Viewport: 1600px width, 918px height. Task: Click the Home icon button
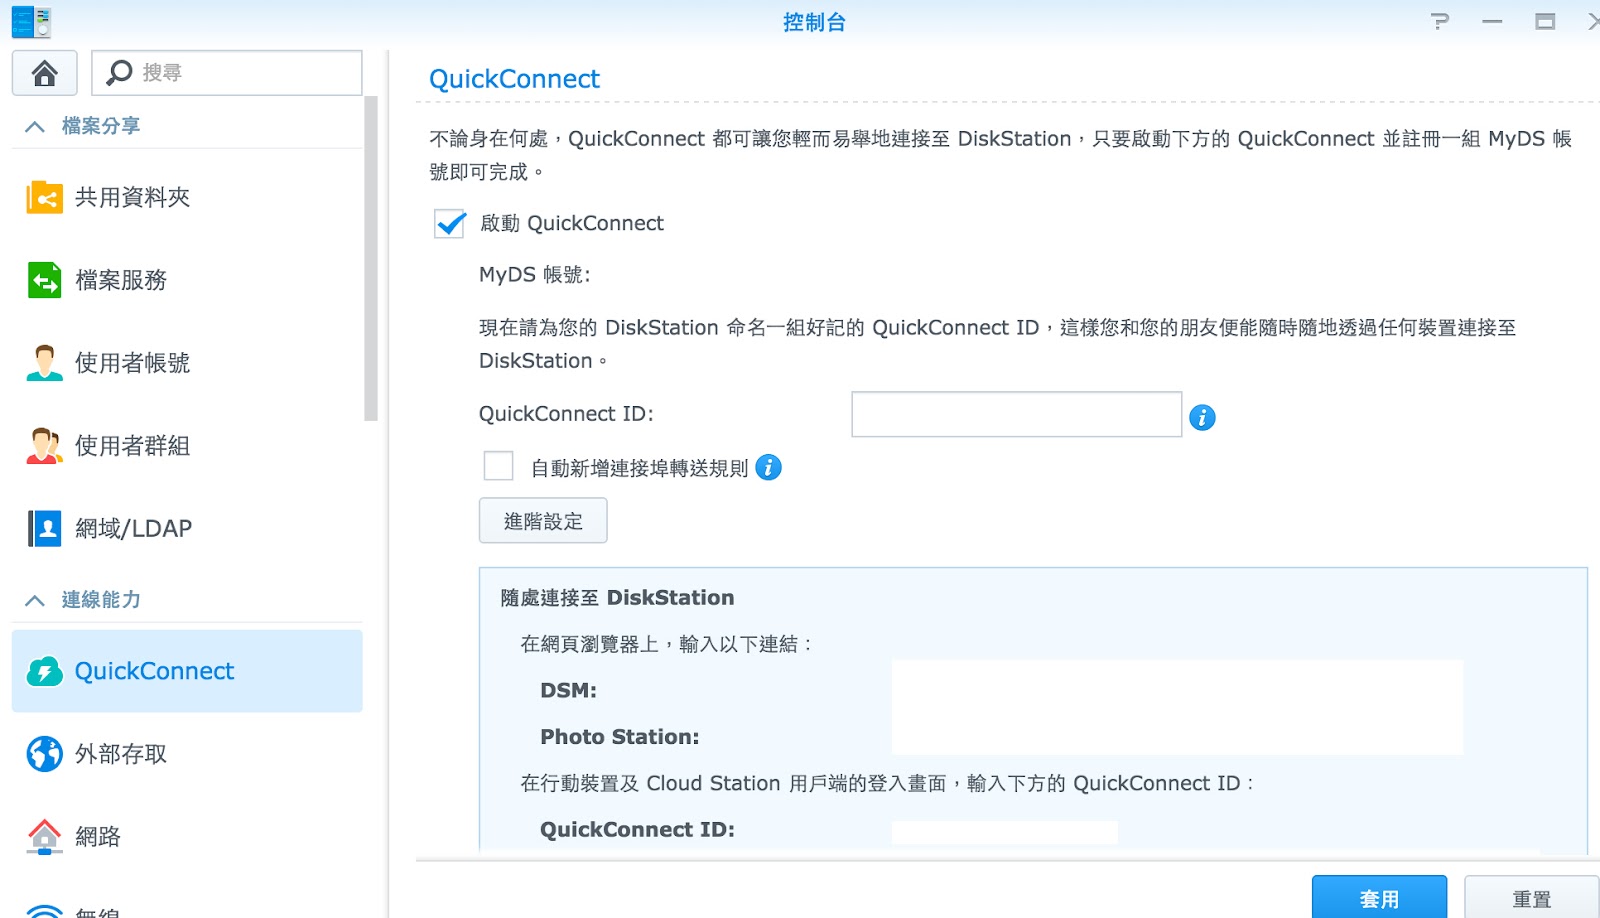coord(44,73)
